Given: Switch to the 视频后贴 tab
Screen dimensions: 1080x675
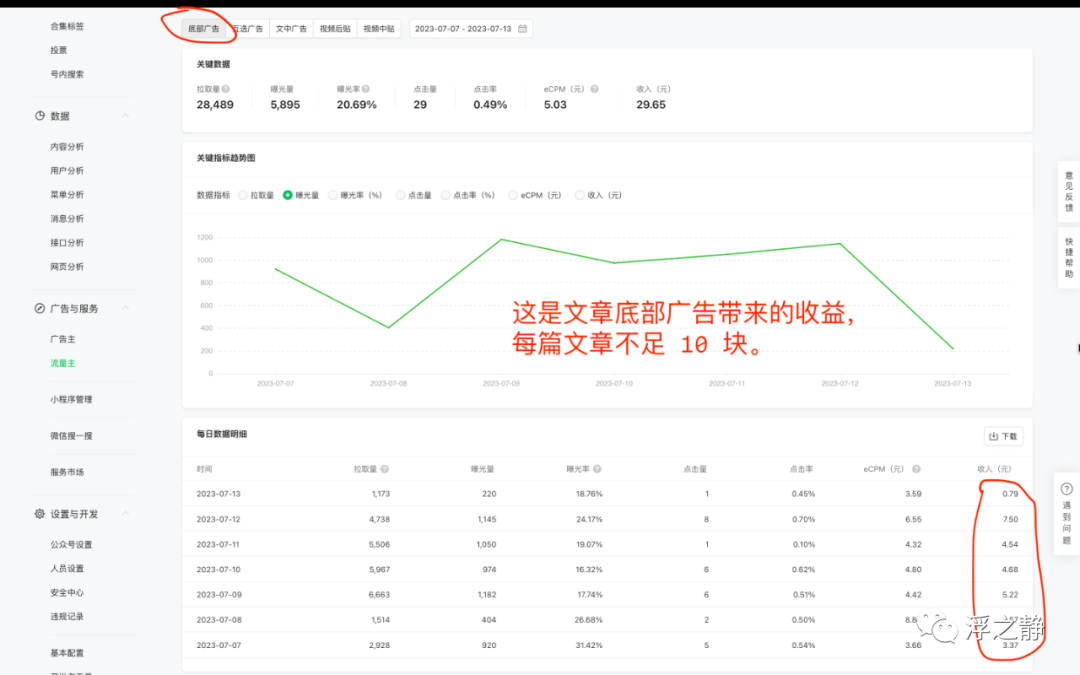Looking at the screenshot, I should 335,29.
